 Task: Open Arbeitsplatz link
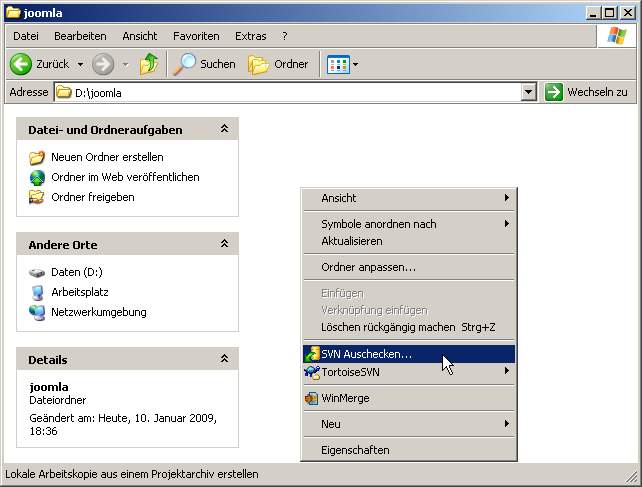pos(80,292)
